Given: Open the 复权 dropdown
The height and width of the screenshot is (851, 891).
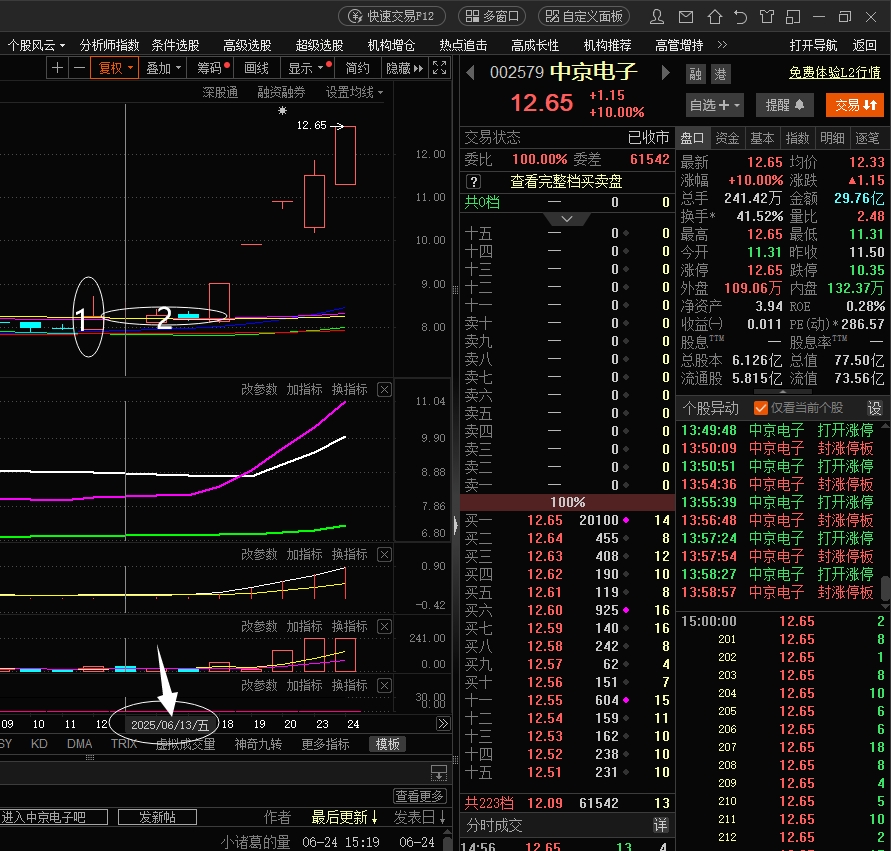Looking at the screenshot, I should (x=116, y=68).
